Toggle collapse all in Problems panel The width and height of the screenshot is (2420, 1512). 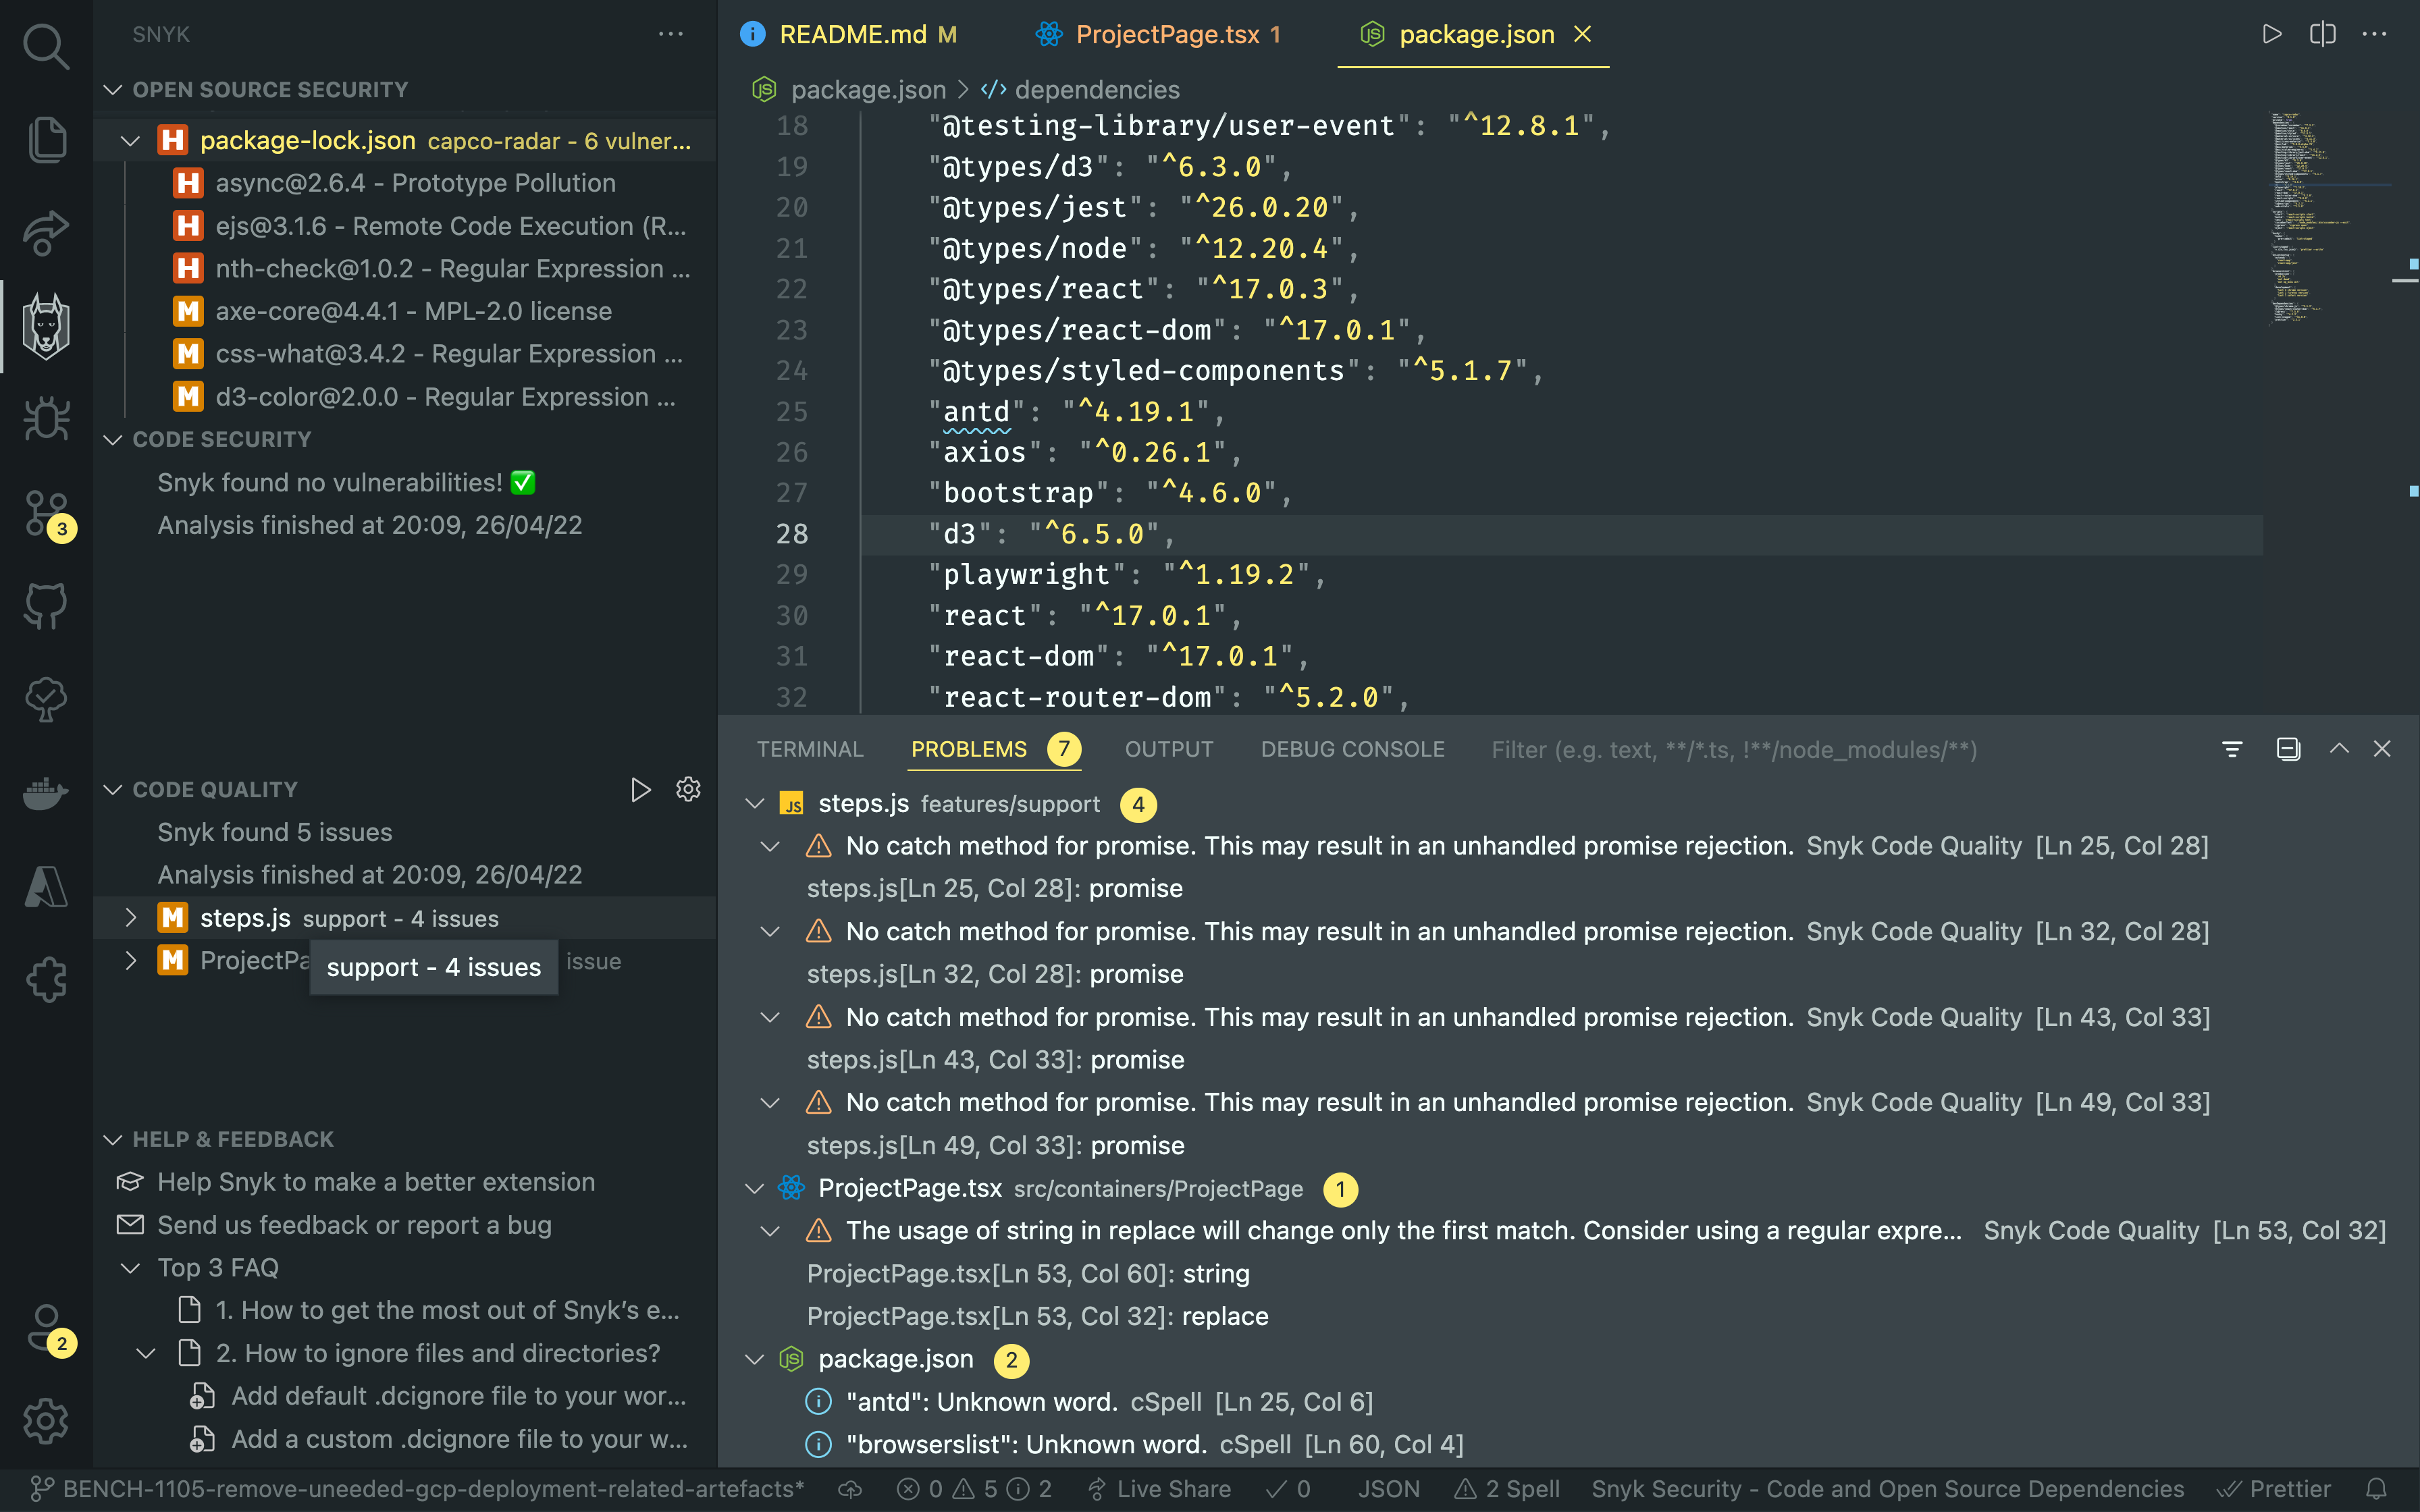click(2288, 749)
